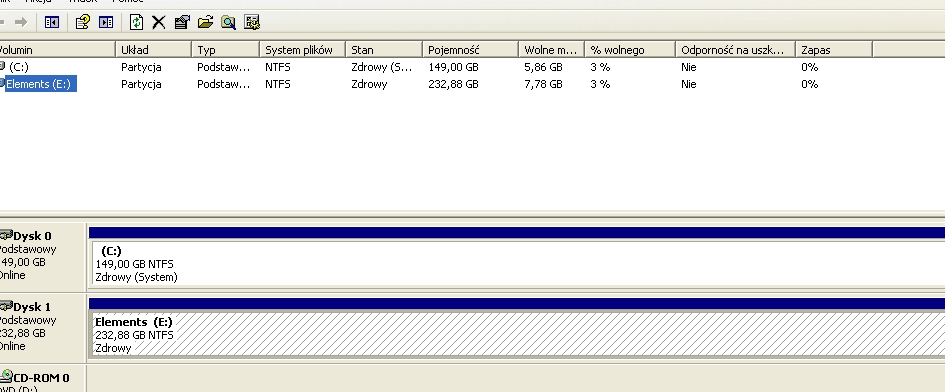Sort by the Volumin column header
This screenshot has width=945, height=392.
[57, 49]
